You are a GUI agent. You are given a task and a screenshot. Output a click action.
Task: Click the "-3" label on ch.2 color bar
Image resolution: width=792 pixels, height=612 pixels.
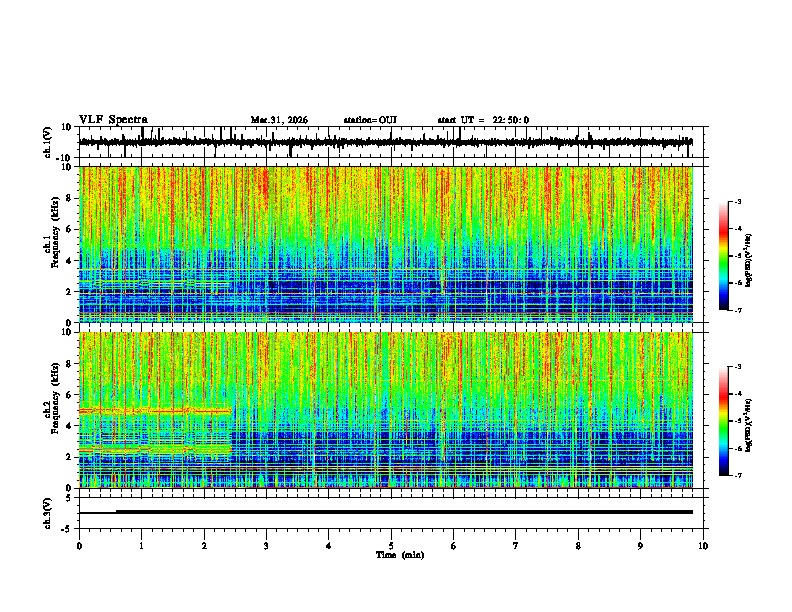tap(738, 367)
